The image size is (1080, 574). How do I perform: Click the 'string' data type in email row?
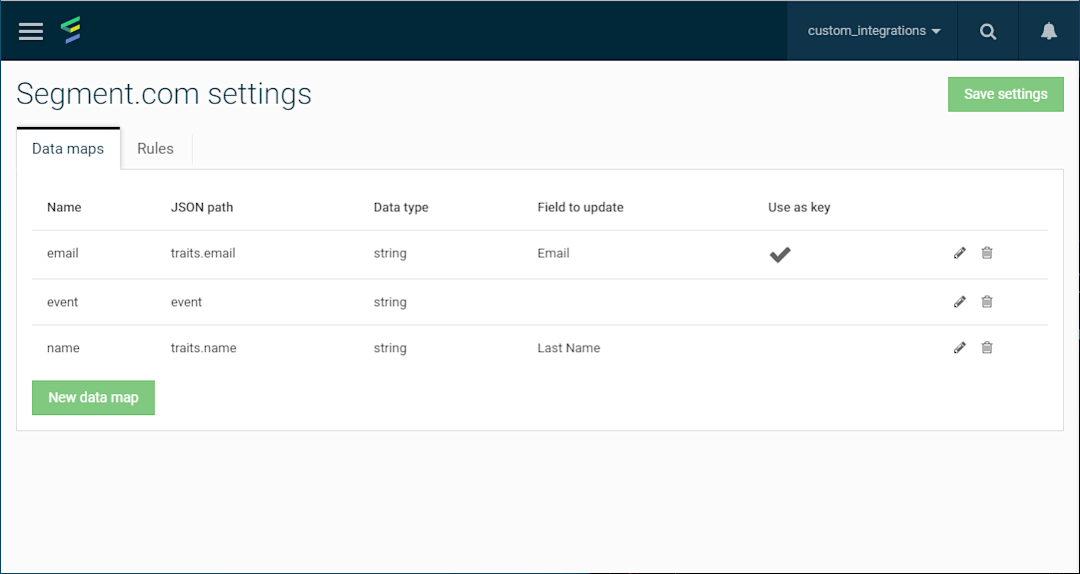391,254
